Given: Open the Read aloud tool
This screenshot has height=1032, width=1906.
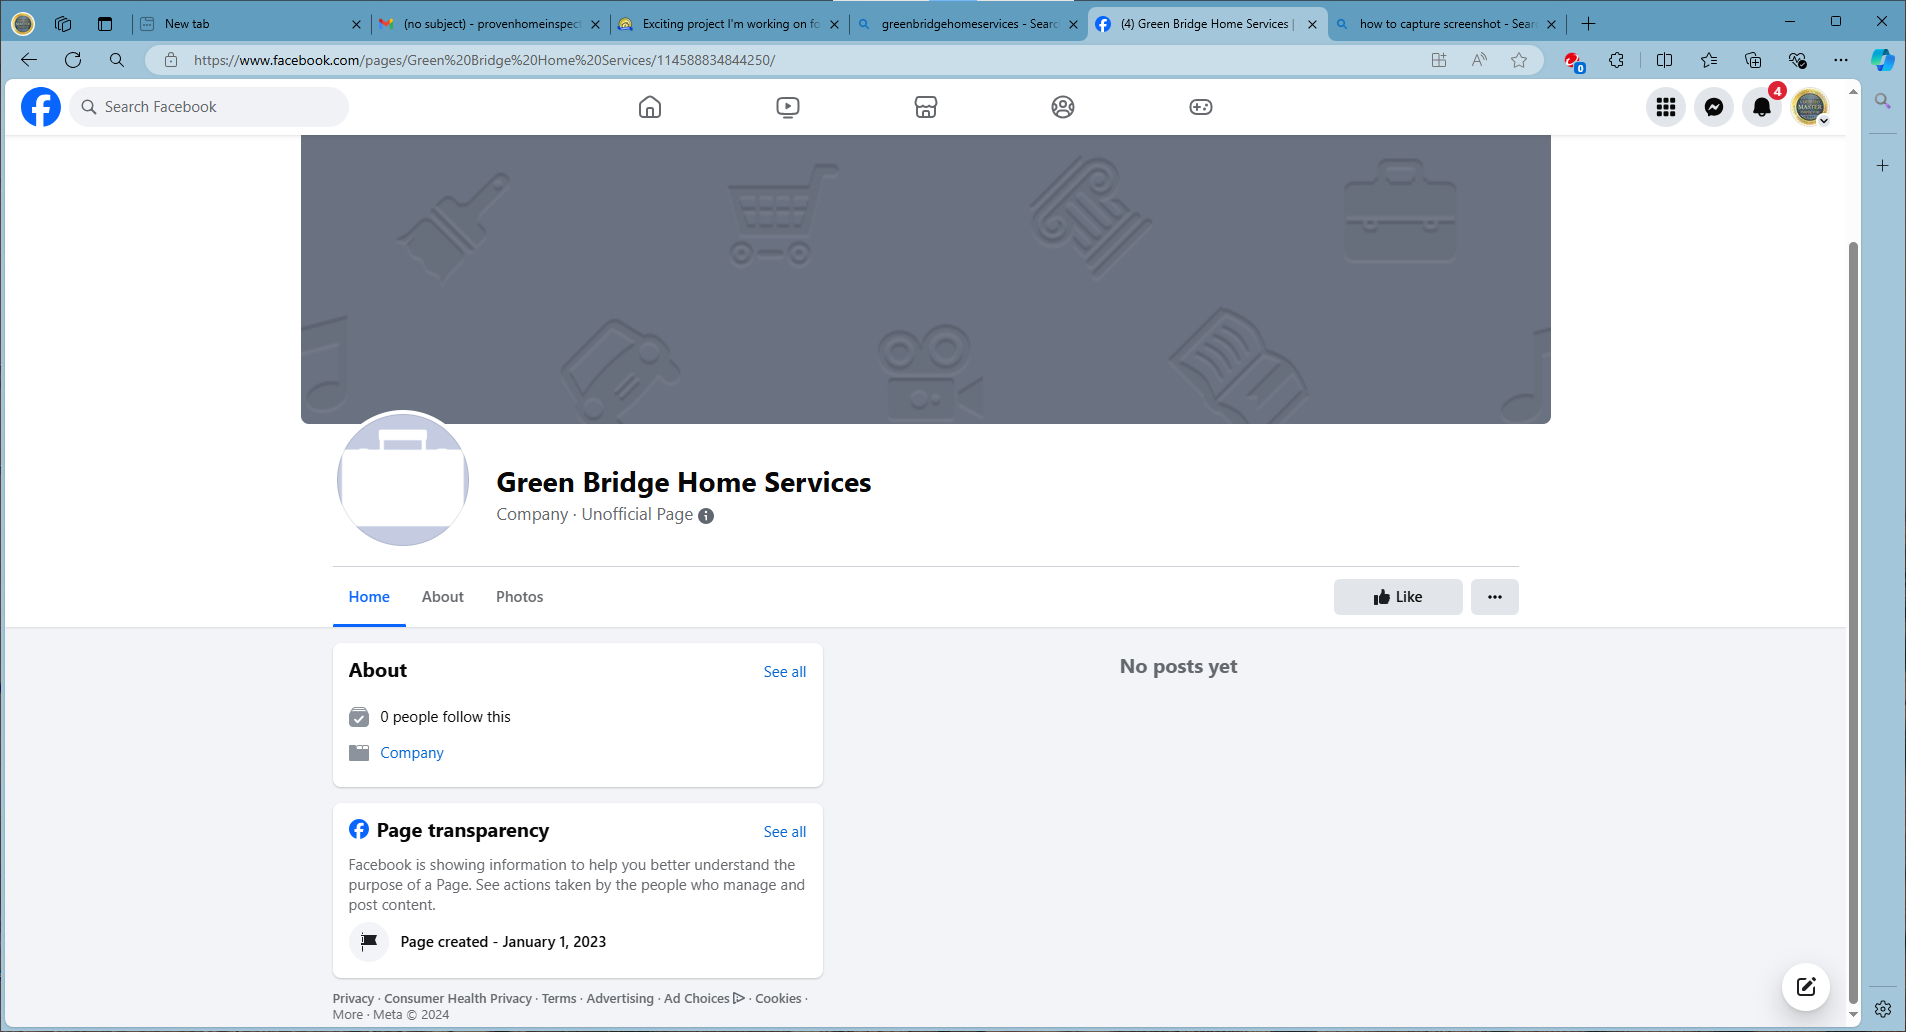Looking at the screenshot, I should coord(1479,60).
